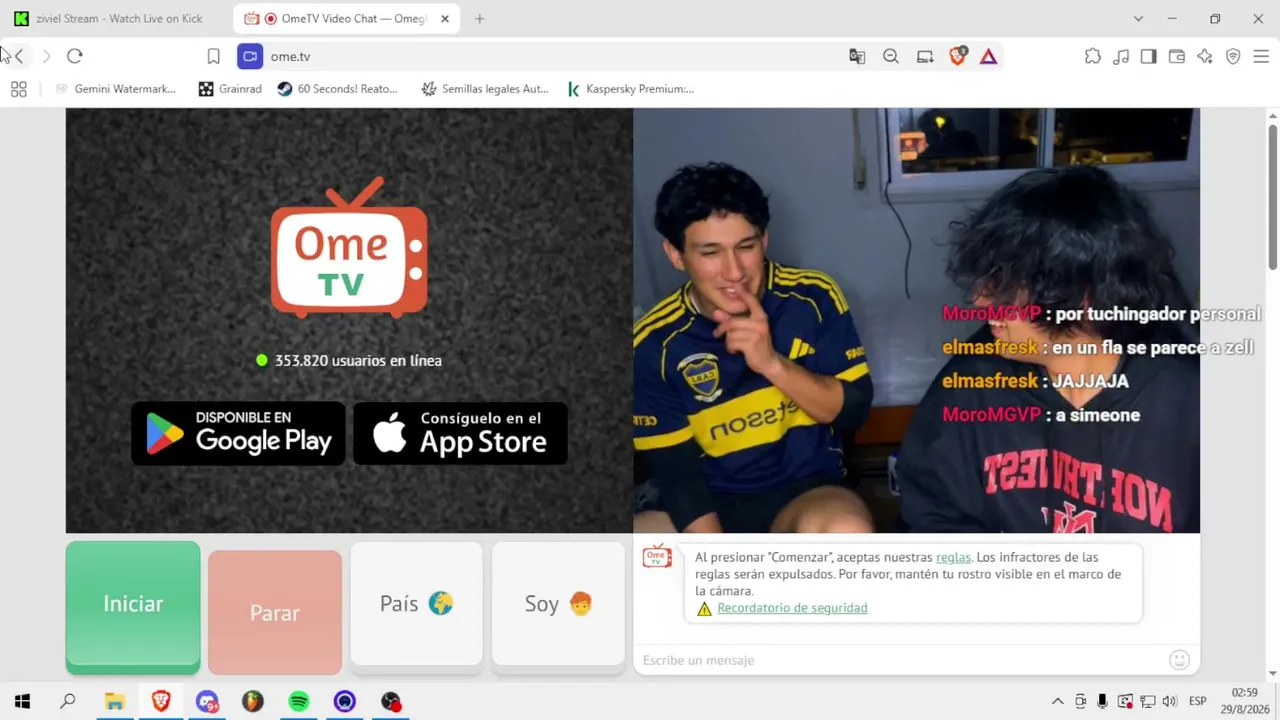
Task: Click the zoom magnifier icon in address bar
Action: (x=891, y=57)
